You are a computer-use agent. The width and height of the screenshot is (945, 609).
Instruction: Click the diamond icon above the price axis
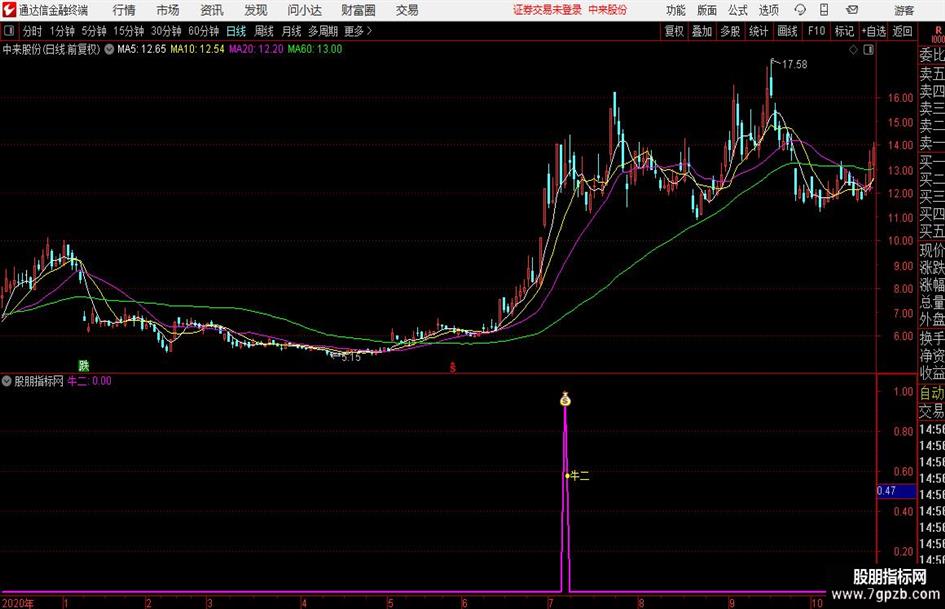853,50
